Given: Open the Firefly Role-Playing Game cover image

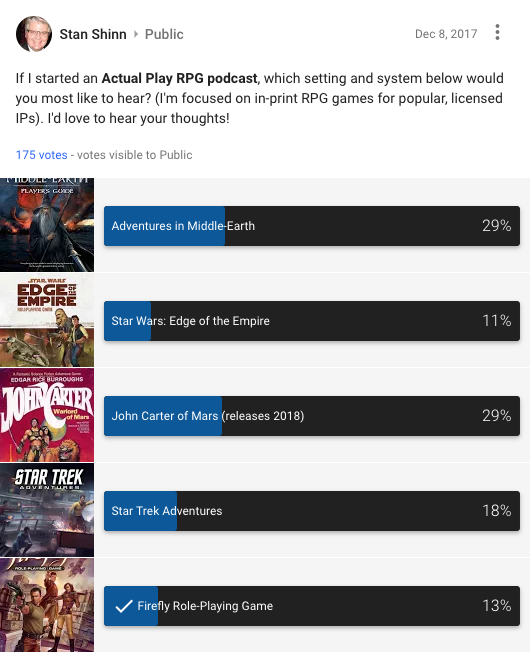Looking at the screenshot, I should coord(47,605).
